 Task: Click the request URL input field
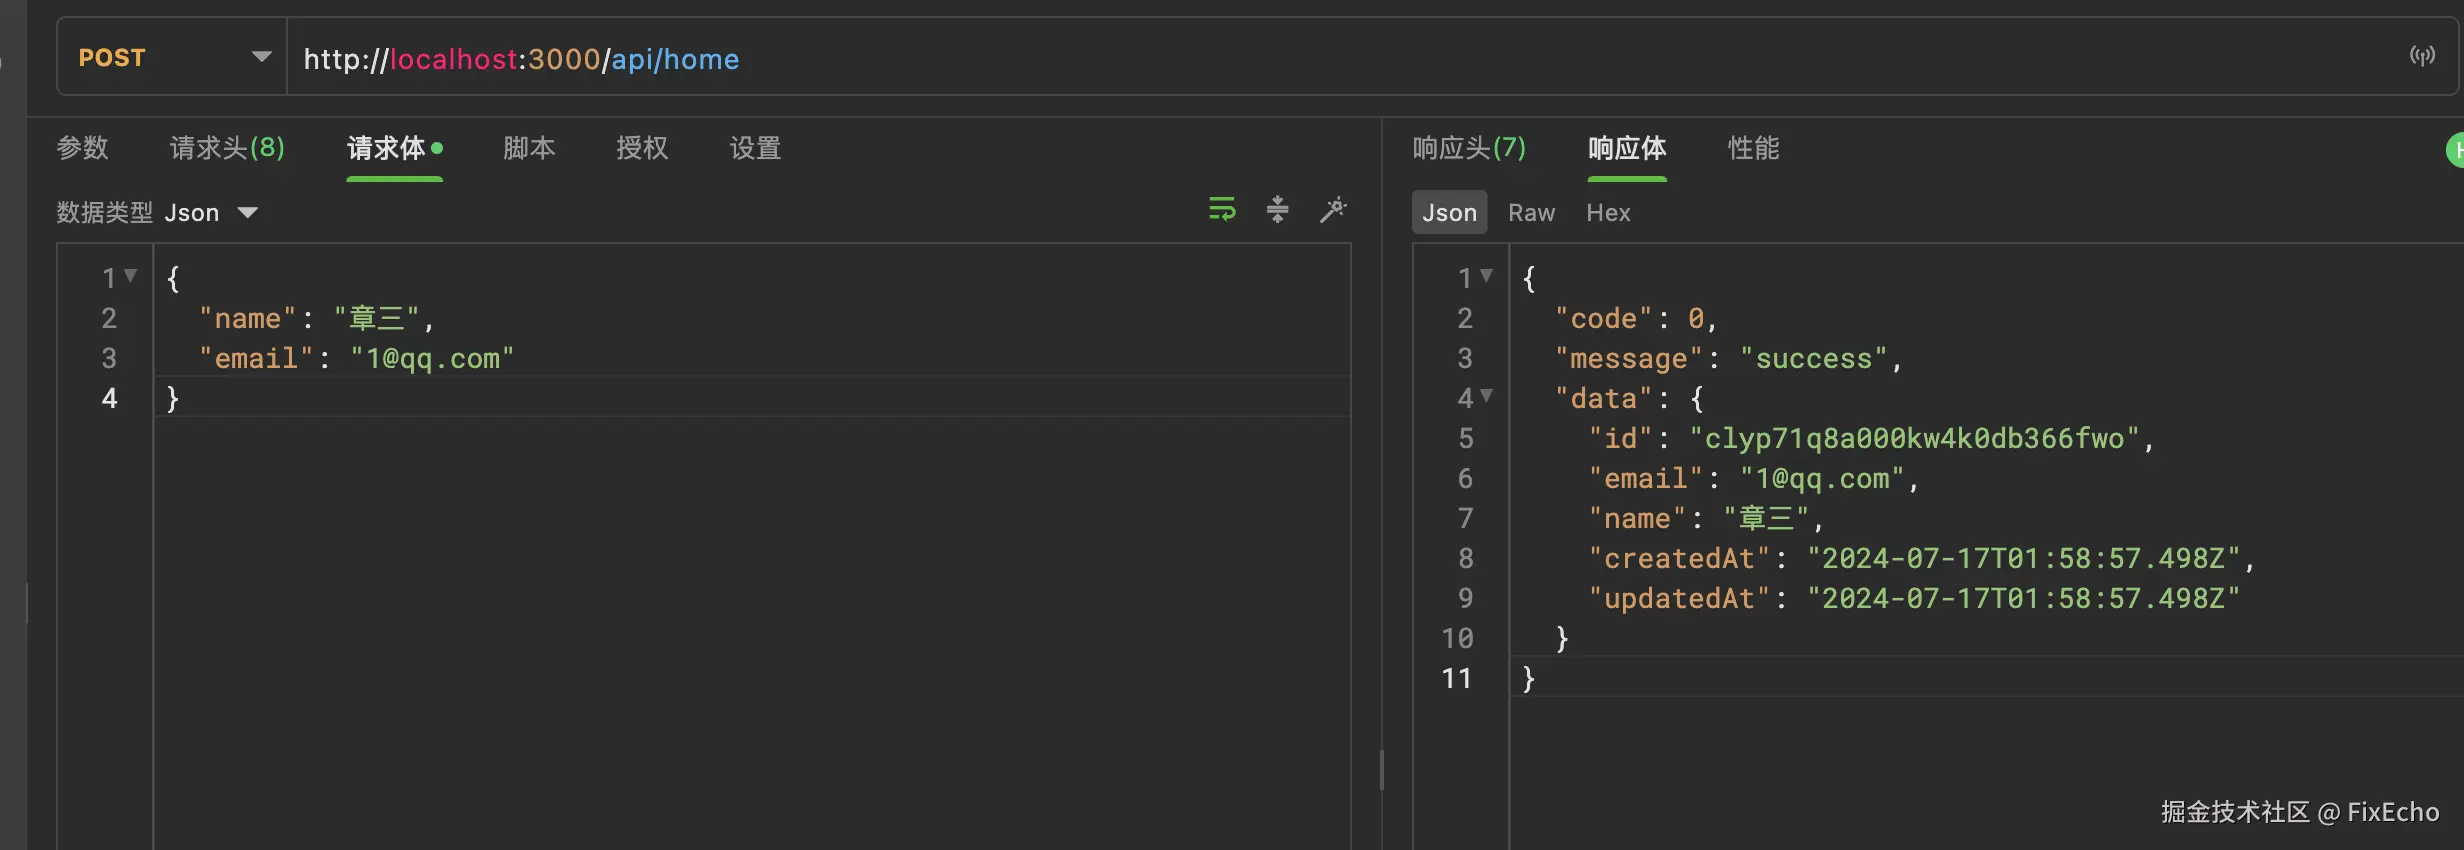point(1300,59)
